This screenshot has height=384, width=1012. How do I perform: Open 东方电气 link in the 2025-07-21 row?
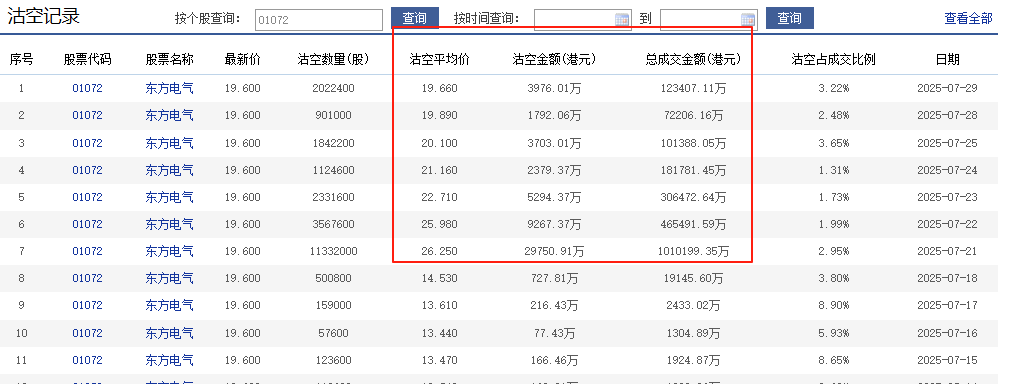click(169, 251)
